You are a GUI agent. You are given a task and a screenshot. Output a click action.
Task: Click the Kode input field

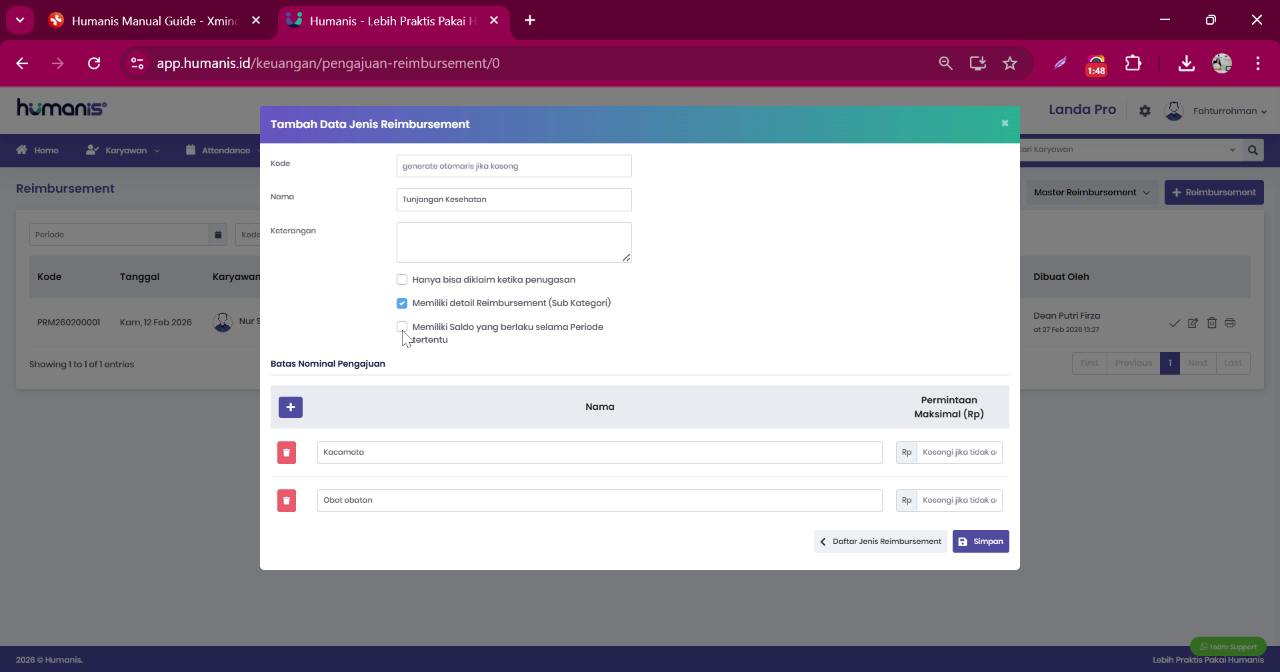click(514, 166)
